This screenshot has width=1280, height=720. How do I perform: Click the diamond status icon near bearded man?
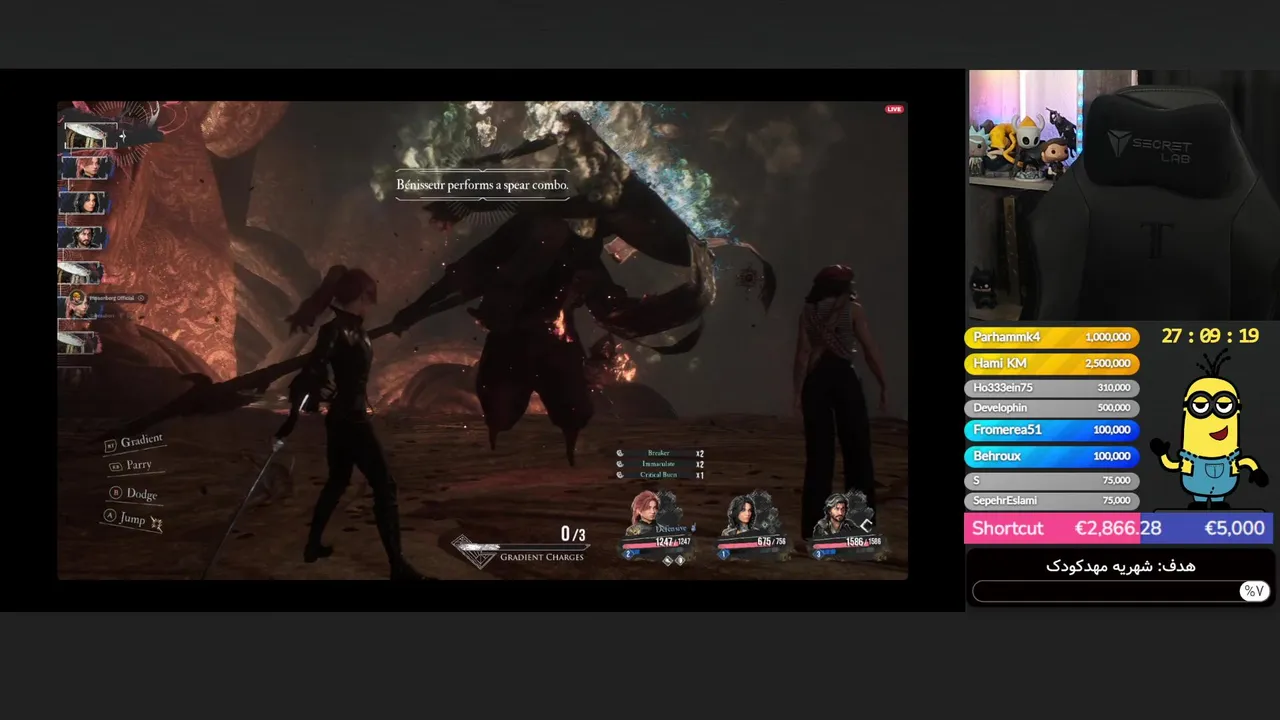click(x=866, y=524)
